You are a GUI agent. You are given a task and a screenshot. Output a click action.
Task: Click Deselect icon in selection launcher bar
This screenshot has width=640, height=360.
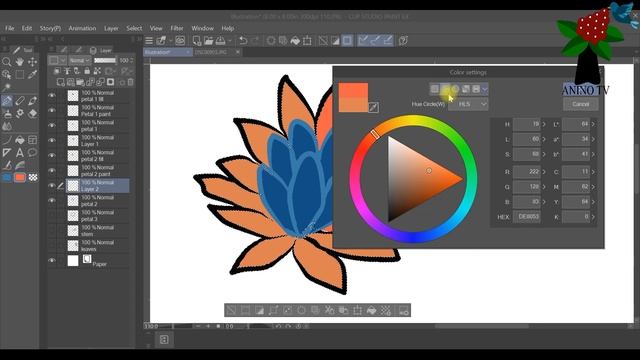231,310
